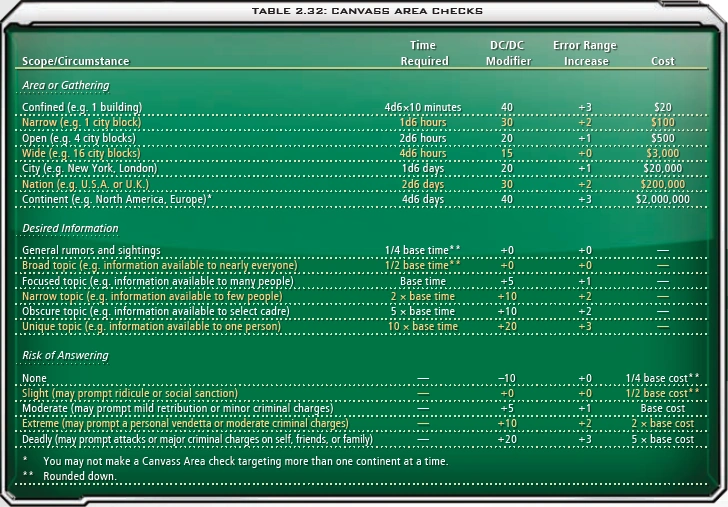Select the '1/2 base time**' value
728x507 pixels.
pos(423,265)
